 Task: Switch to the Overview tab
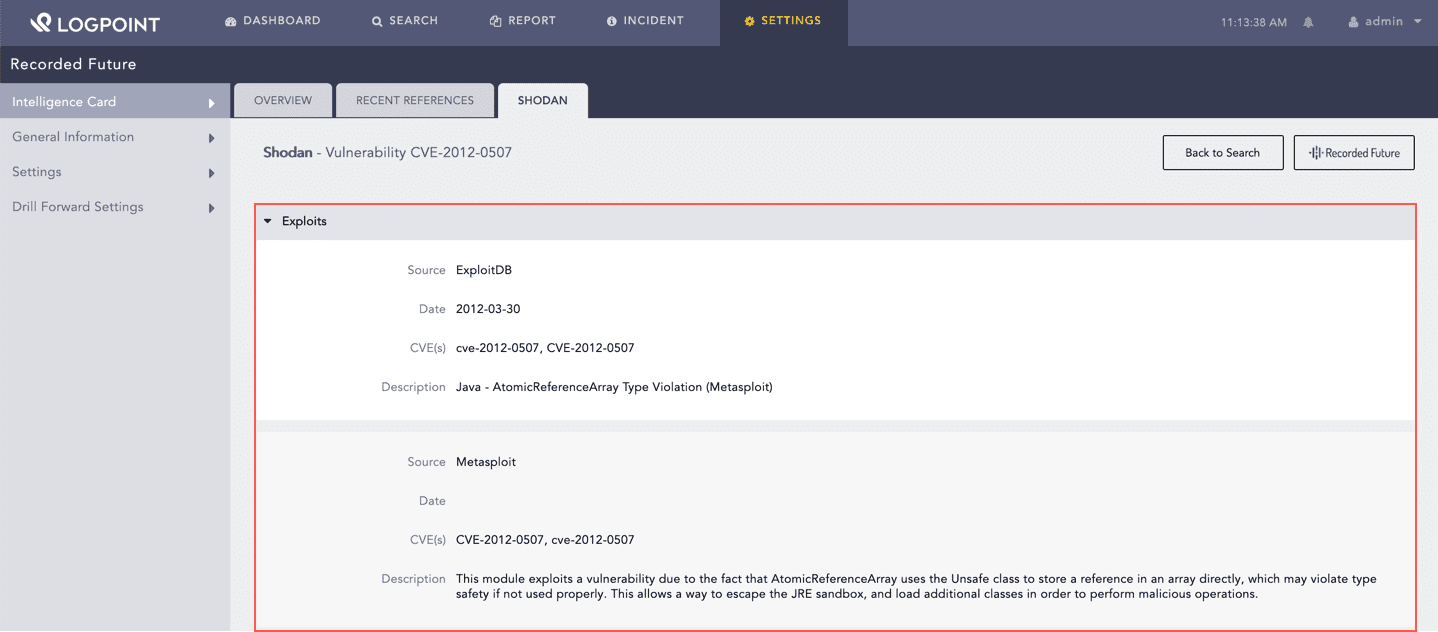point(283,101)
